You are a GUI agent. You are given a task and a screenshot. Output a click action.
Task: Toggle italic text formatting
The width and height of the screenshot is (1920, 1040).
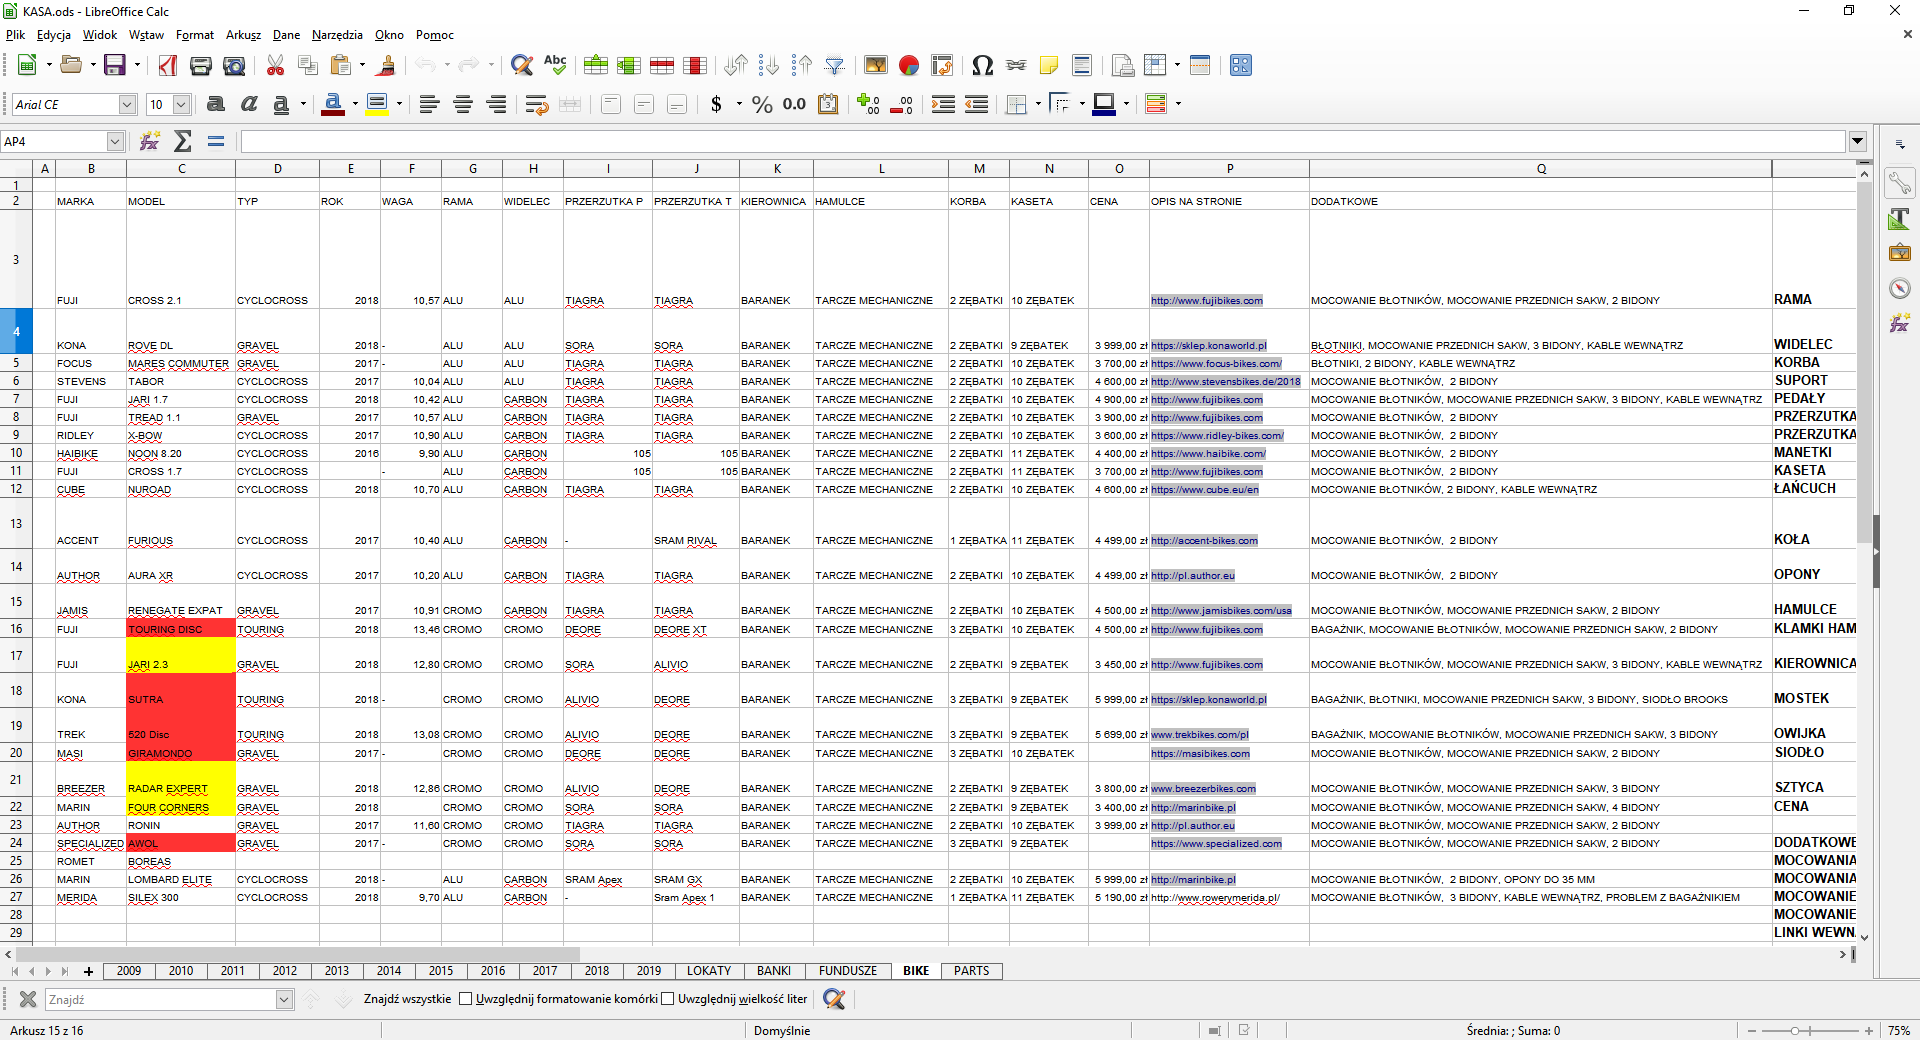click(248, 104)
